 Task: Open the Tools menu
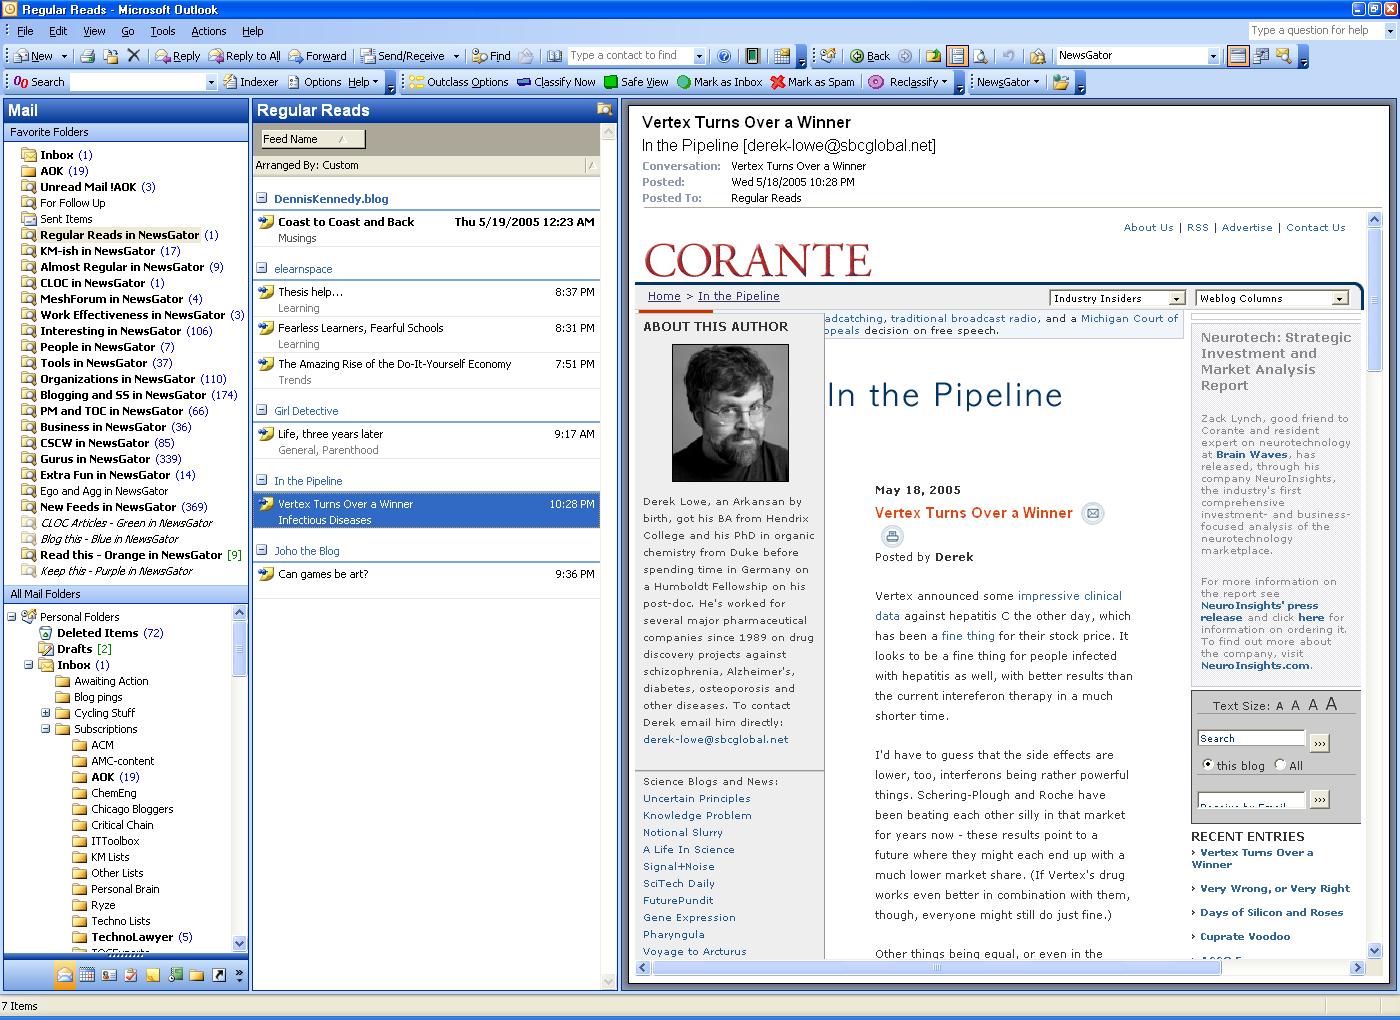point(162,31)
